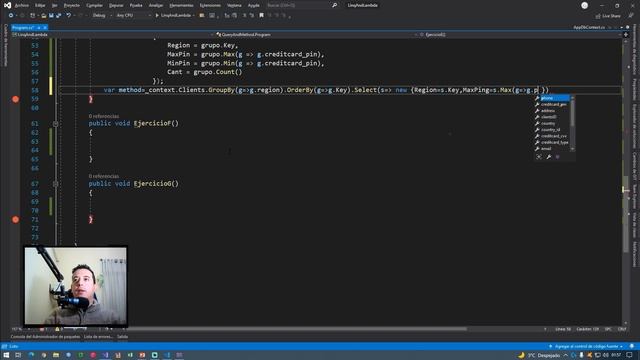
Task: Collapse the EjercicioF method outline
Action: (x=56, y=123)
